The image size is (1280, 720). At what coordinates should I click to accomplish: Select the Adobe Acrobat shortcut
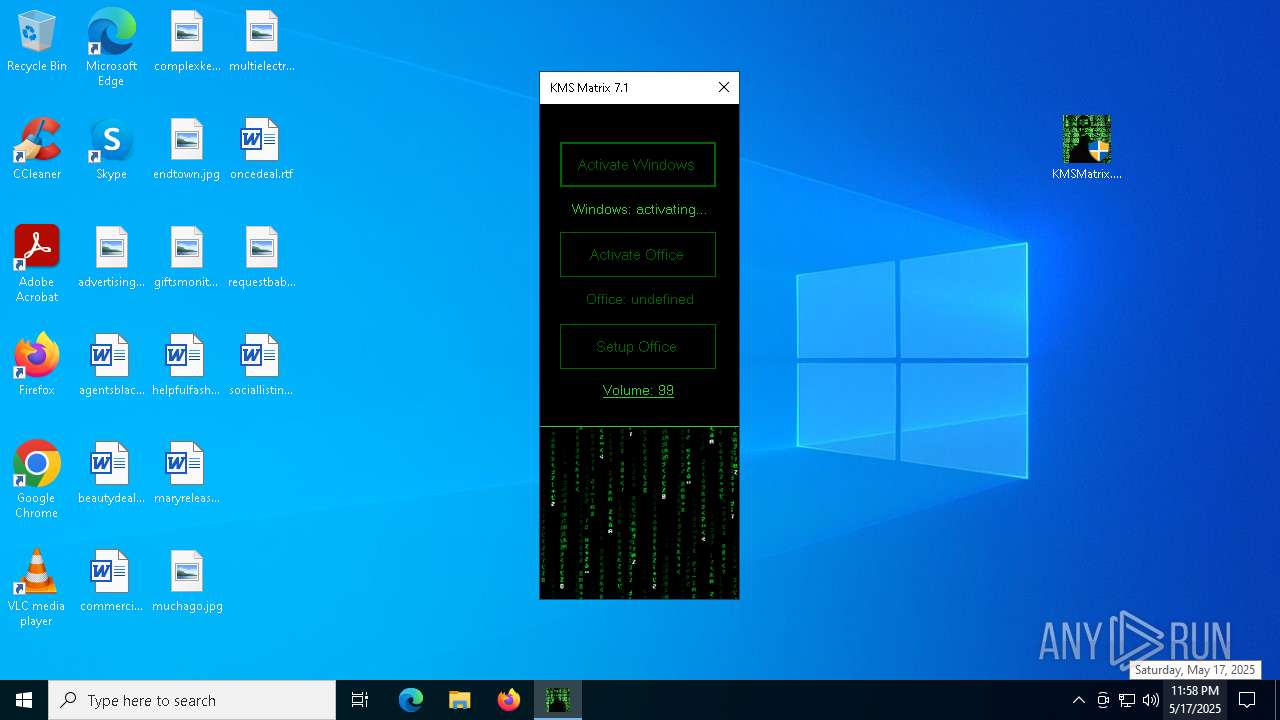pyautogui.click(x=37, y=264)
